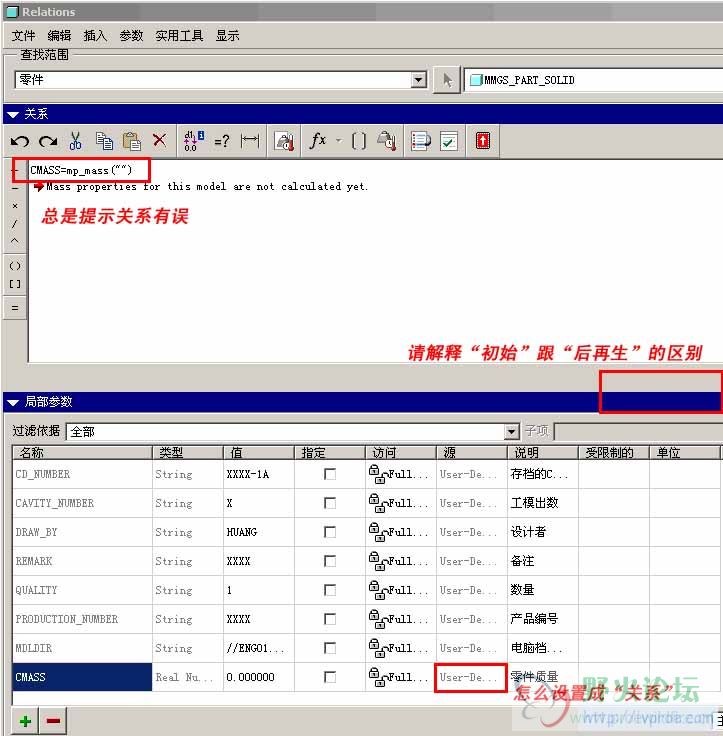Toggle designate checkbox for MDLDIR
Image resolution: width=723 pixels, height=736 pixels.
(330, 648)
